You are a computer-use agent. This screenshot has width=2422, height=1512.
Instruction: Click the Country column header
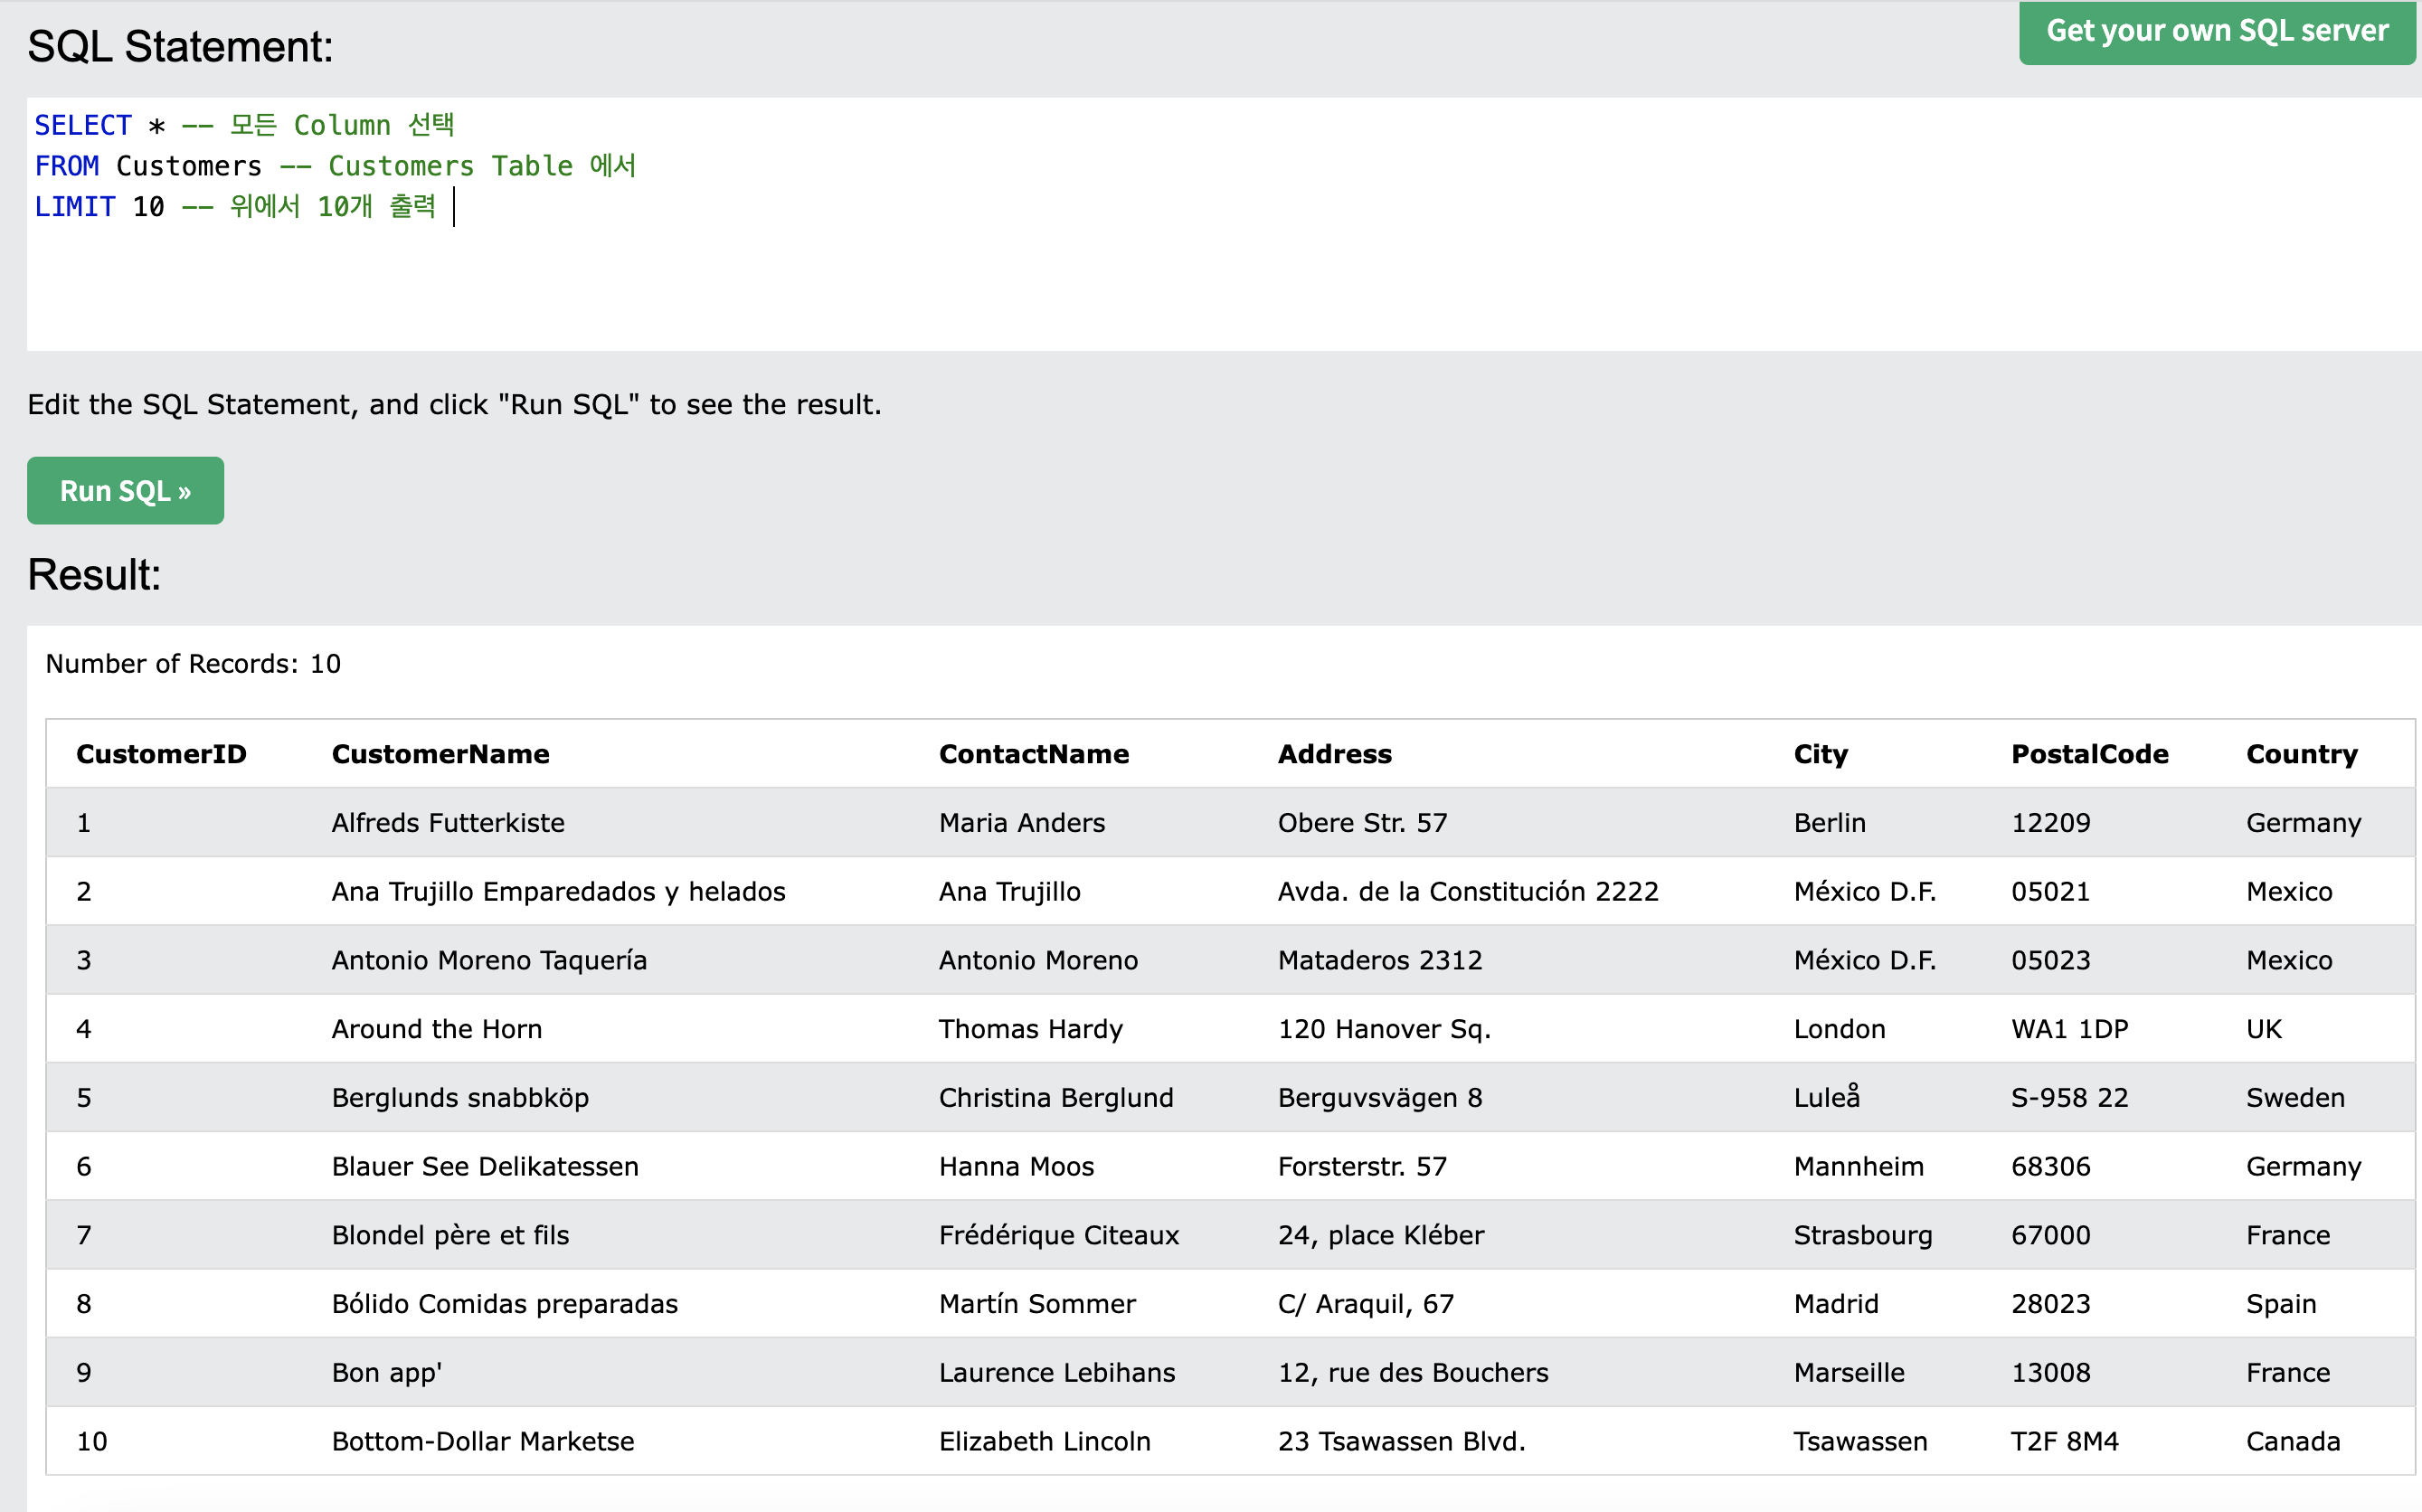(2301, 754)
